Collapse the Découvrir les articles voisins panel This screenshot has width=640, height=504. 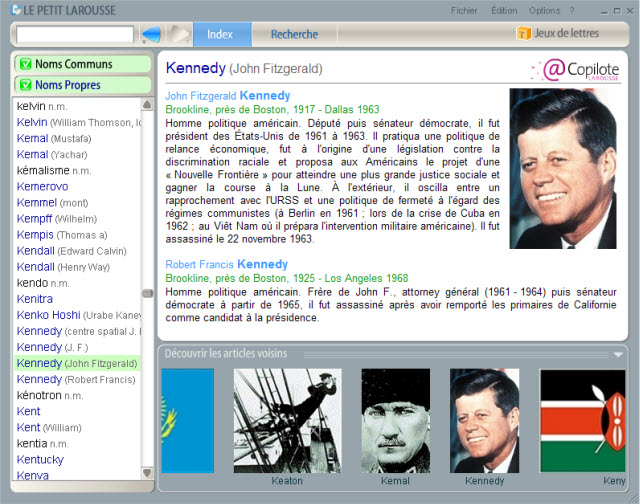pyautogui.click(x=619, y=354)
